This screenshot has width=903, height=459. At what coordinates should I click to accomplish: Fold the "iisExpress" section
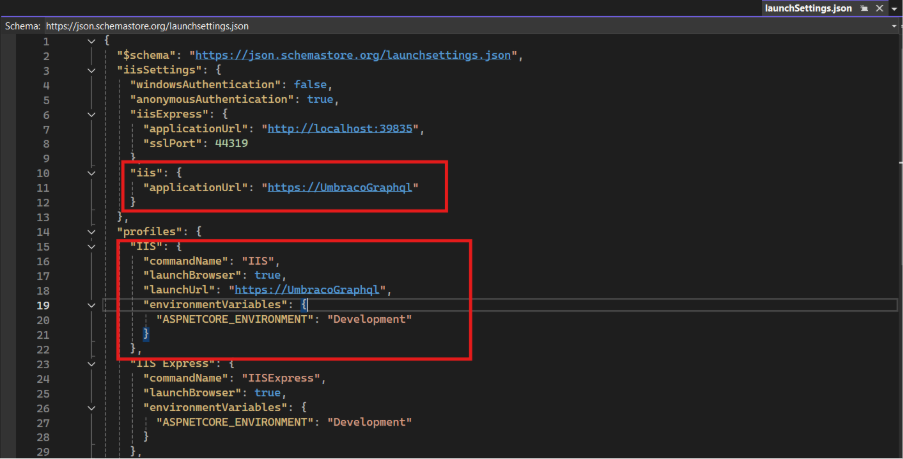pos(92,114)
